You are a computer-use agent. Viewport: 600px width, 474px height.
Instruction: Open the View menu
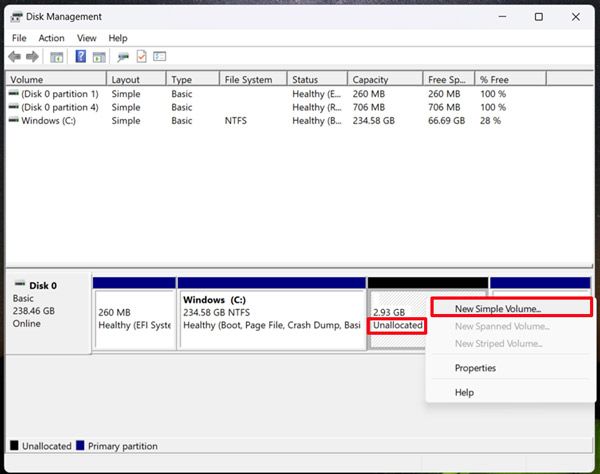pyautogui.click(x=86, y=38)
